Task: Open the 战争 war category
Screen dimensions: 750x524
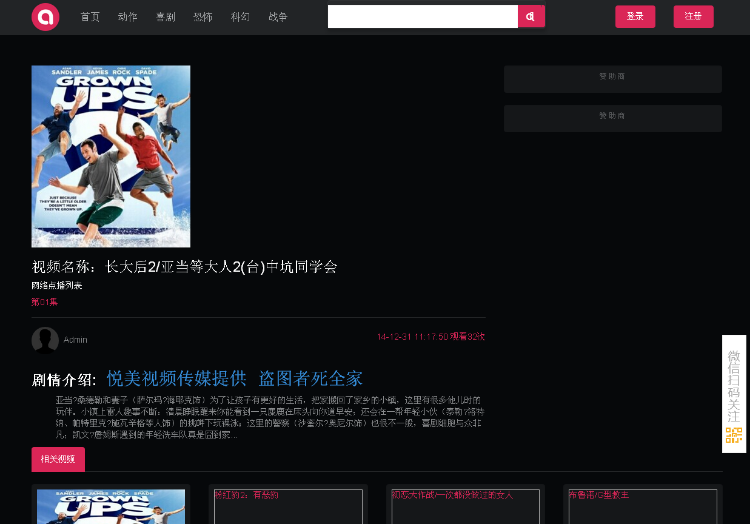Action: coord(278,17)
